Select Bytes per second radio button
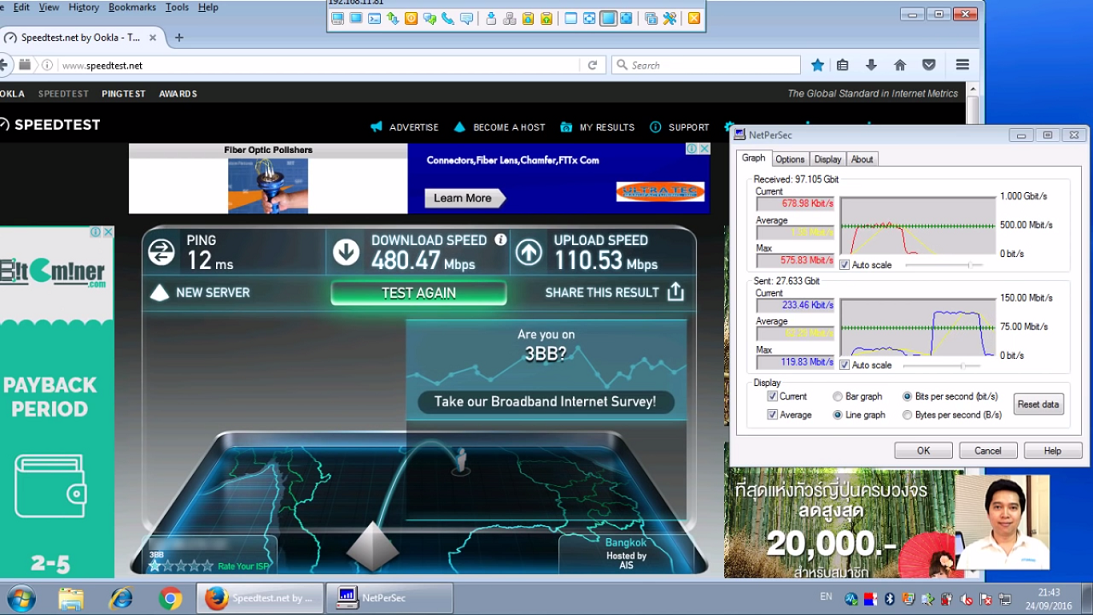Screen dimensions: 1093x615 tap(907, 414)
